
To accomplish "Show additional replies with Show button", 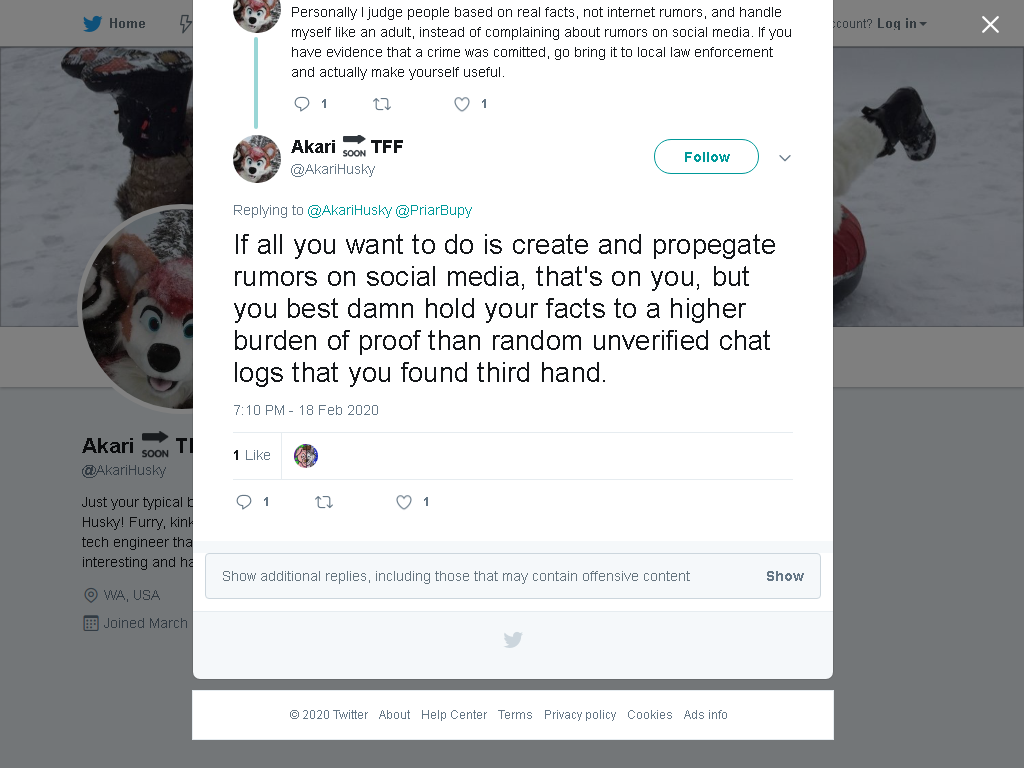I will pos(785,576).
